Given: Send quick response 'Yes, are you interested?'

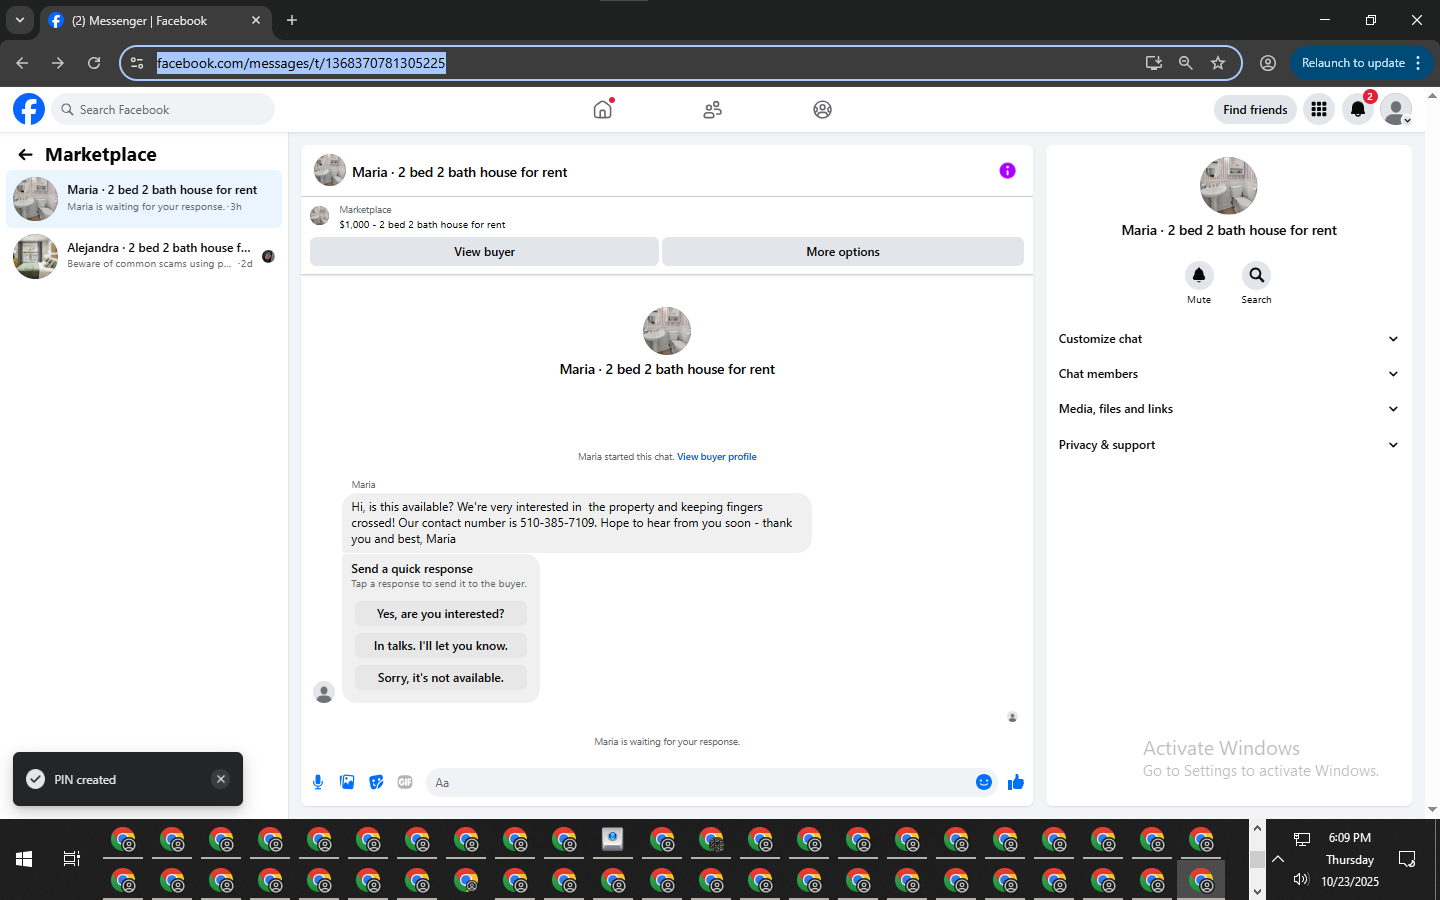Looking at the screenshot, I should coord(441,614).
